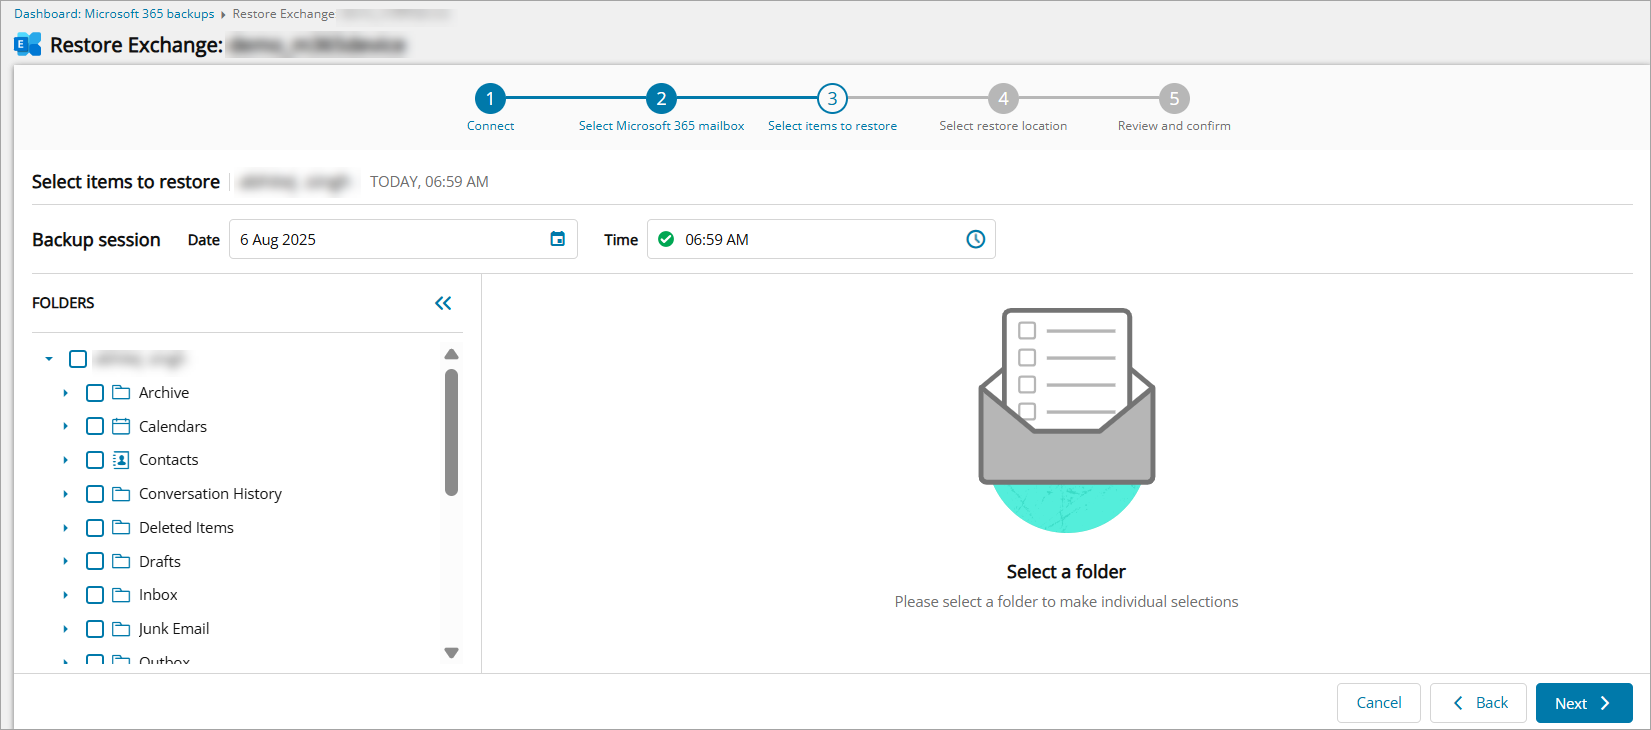1651x730 pixels.
Task: Check the root mailbox checkbox
Action: click(x=78, y=359)
